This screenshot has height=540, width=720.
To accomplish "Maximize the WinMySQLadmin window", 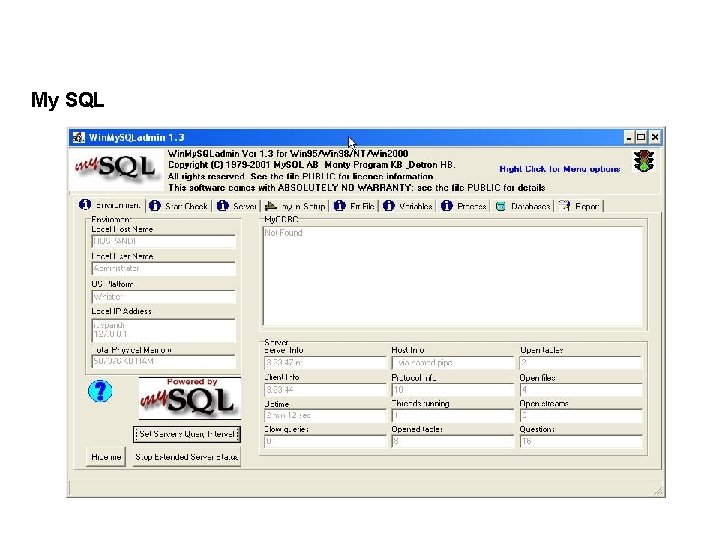I will (x=641, y=137).
